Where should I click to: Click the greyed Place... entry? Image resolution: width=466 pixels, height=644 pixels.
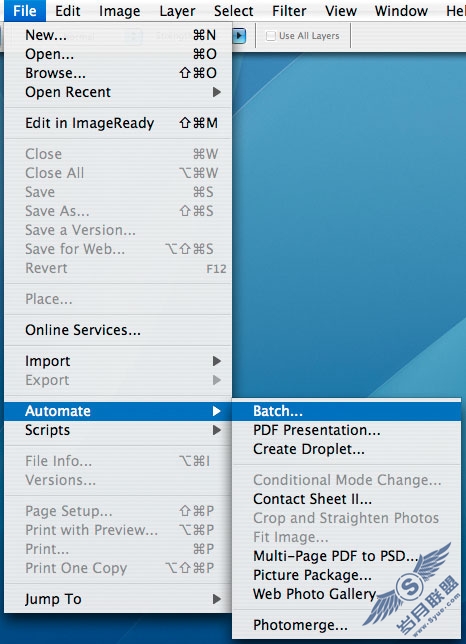118,299
